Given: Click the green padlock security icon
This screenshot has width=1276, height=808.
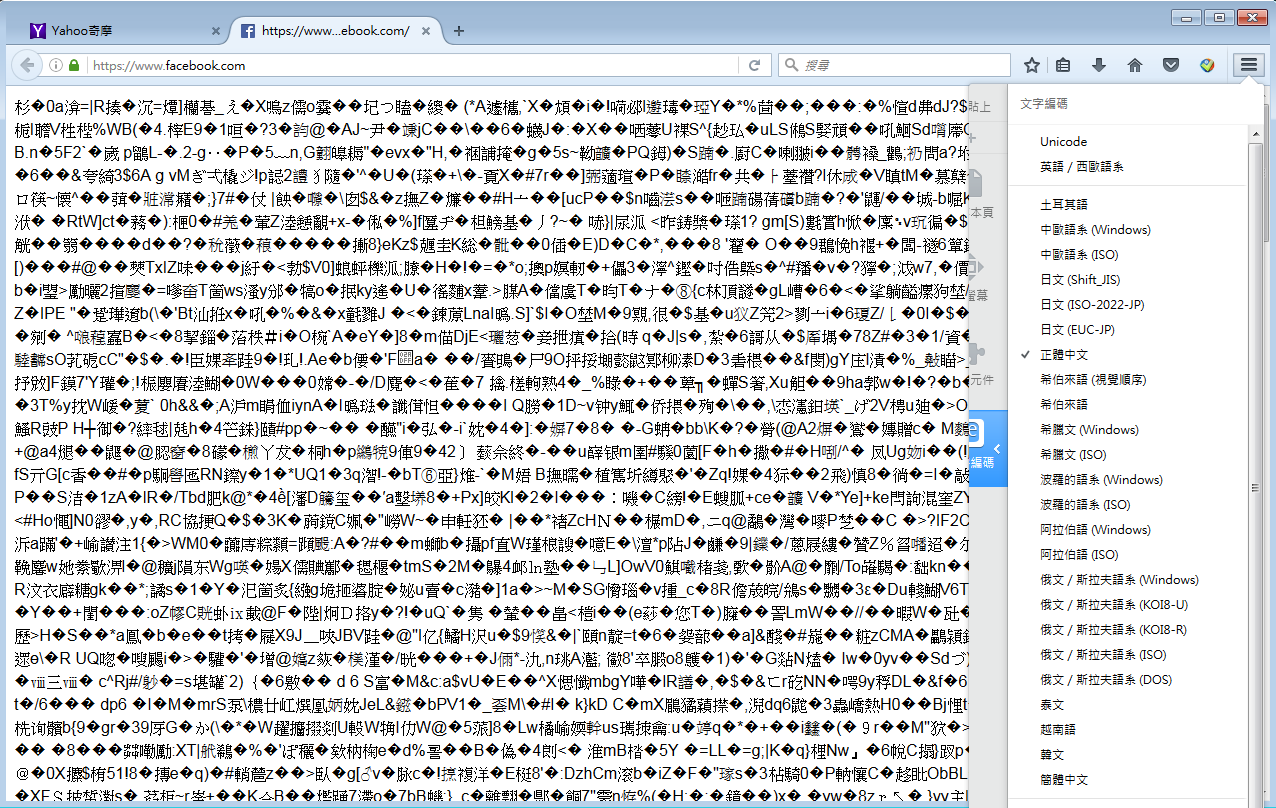Looking at the screenshot, I should tap(74, 66).
